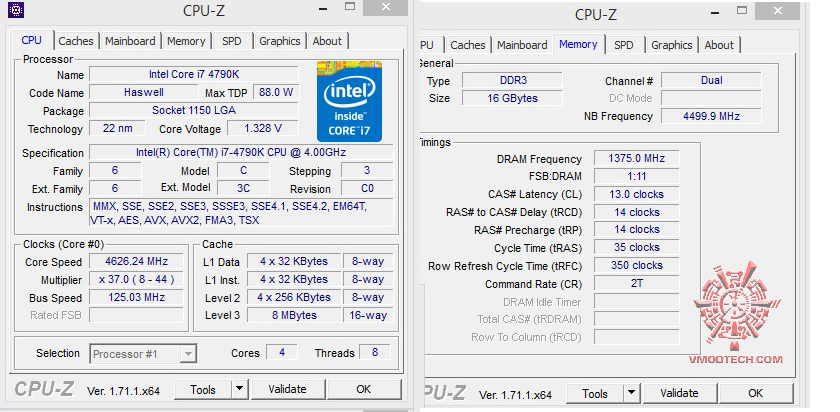This screenshot has width=840, height=412.
Task: Click the Intel Core i7 logo badge
Action: coord(349,102)
